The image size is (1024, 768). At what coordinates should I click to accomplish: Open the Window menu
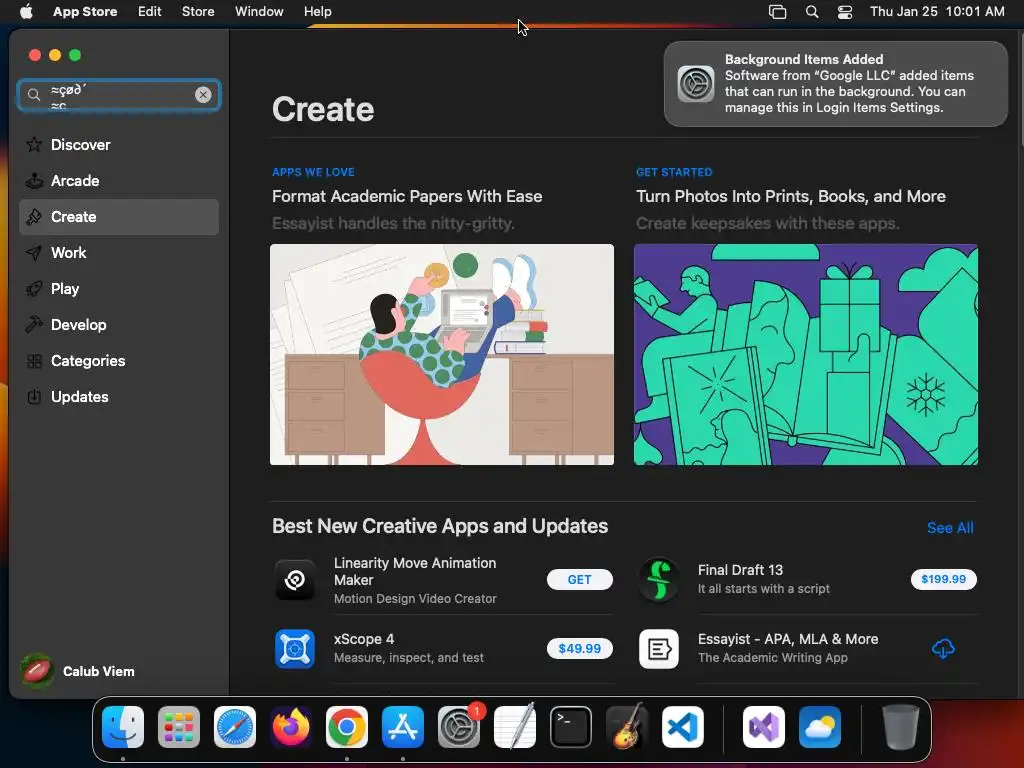tap(259, 12)
